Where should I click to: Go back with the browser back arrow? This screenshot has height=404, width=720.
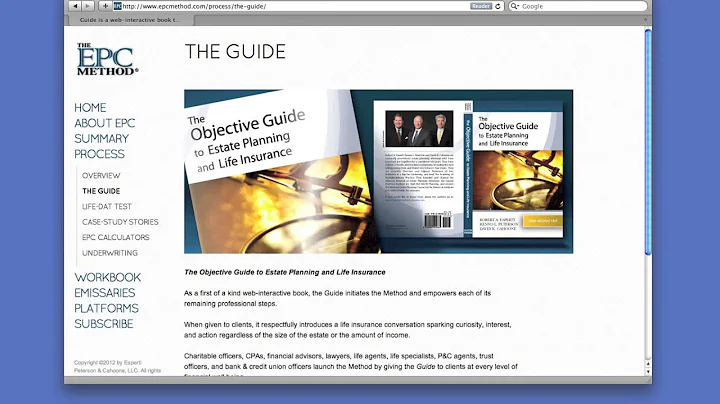[75, 6]
